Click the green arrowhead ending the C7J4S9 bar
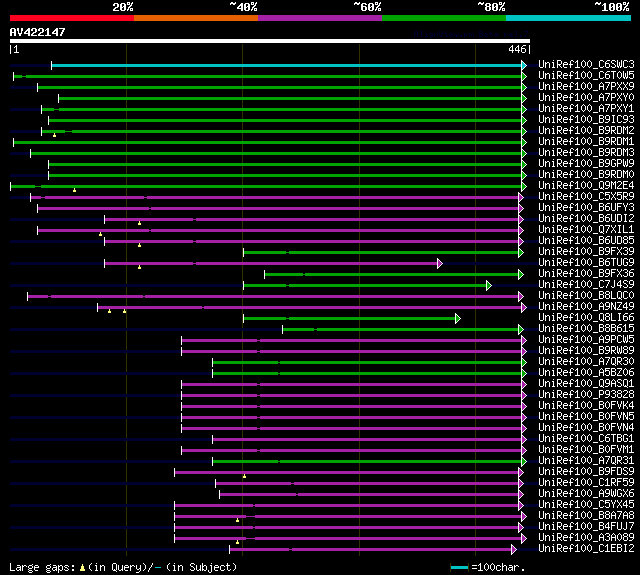The image size is (640, 575). [489, 286]
